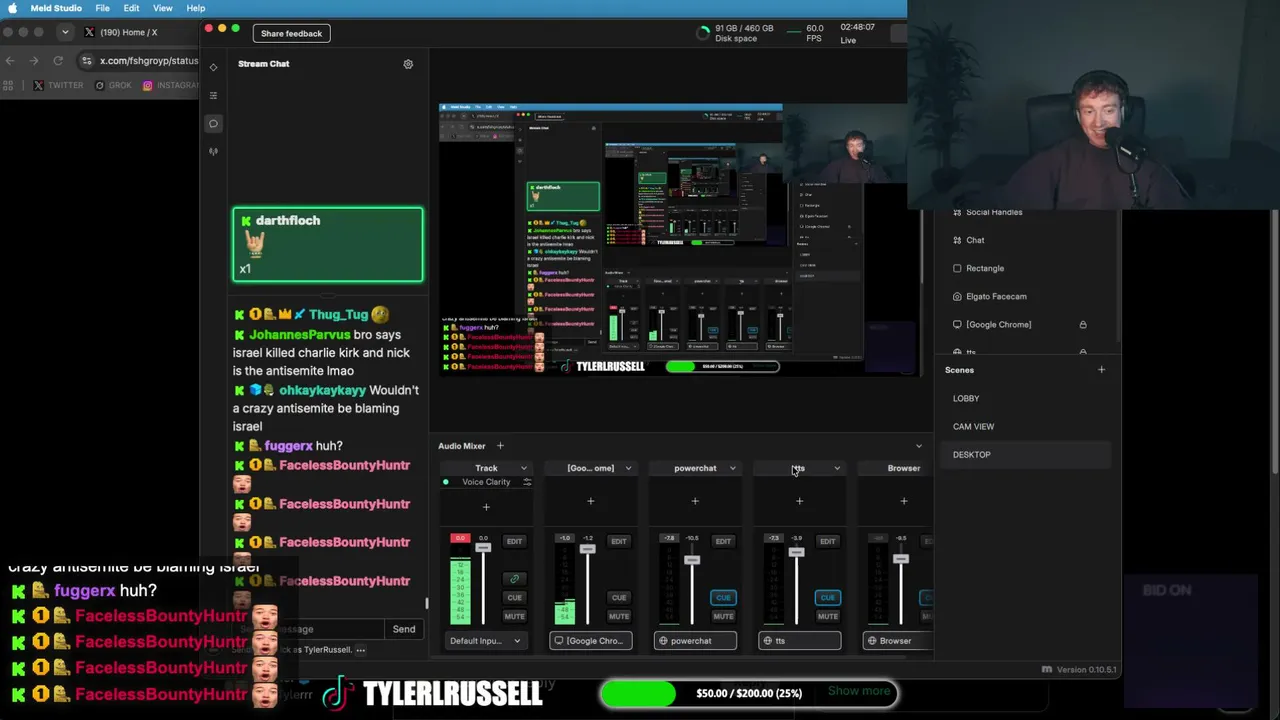Open the TWITTER bookmark in Chrome
The image size is (1280, 720).
[59, 85]
